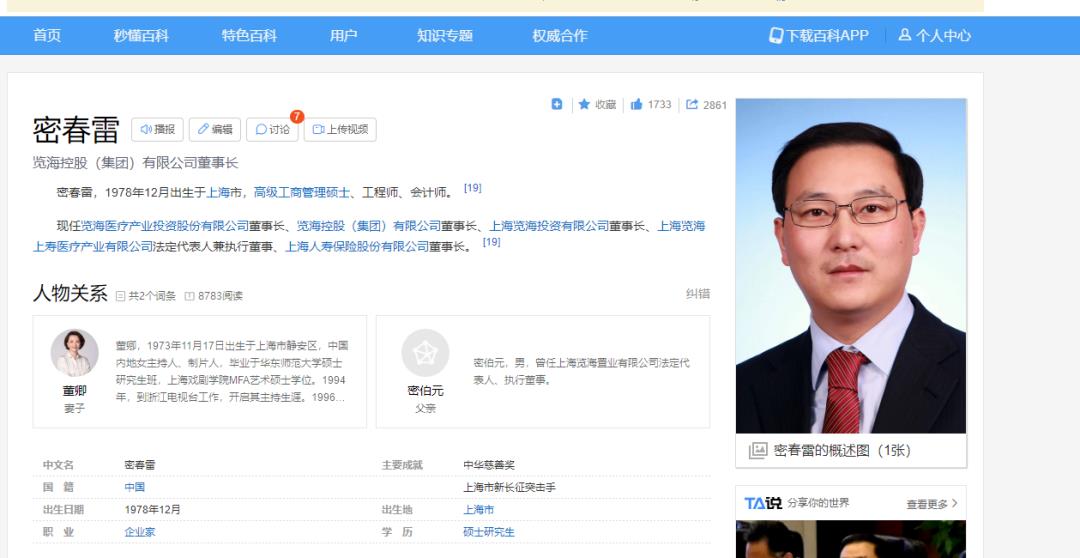Click 上海市新长征突击手 text
1080x558 pixels.
pos(509,487)
